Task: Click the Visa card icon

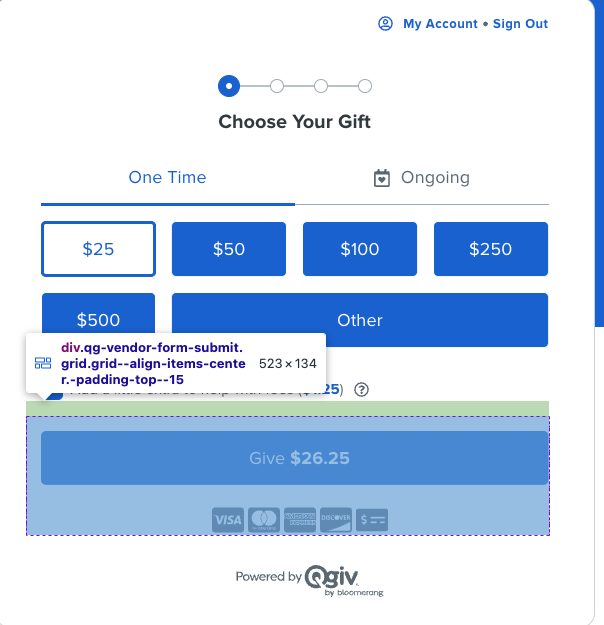Action: click(228, 519)
